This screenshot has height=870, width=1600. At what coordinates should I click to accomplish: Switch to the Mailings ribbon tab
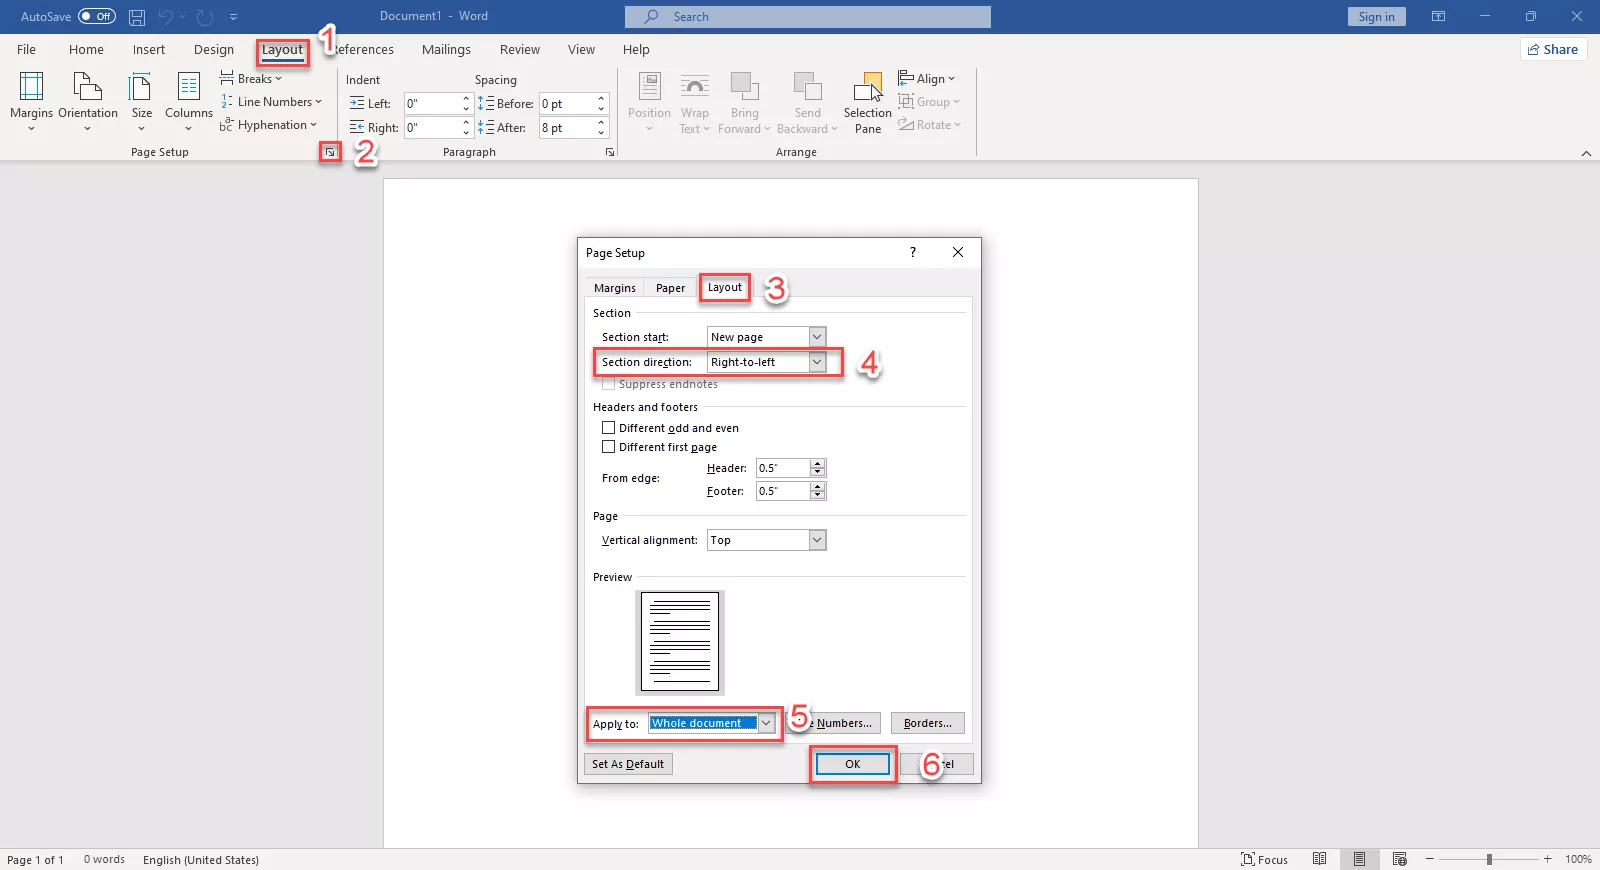446,49
